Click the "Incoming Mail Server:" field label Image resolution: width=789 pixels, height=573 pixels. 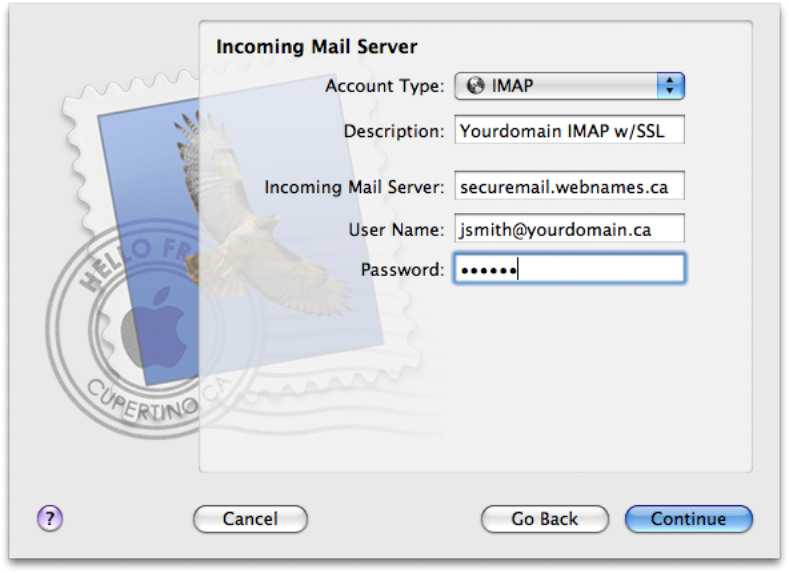coord(354,187)
